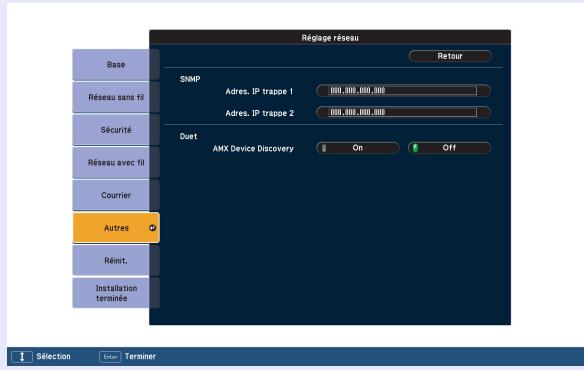The height and width of the screenshot is (370, 584).
Task: Click the Duet section heading
Action: (188, 136)
